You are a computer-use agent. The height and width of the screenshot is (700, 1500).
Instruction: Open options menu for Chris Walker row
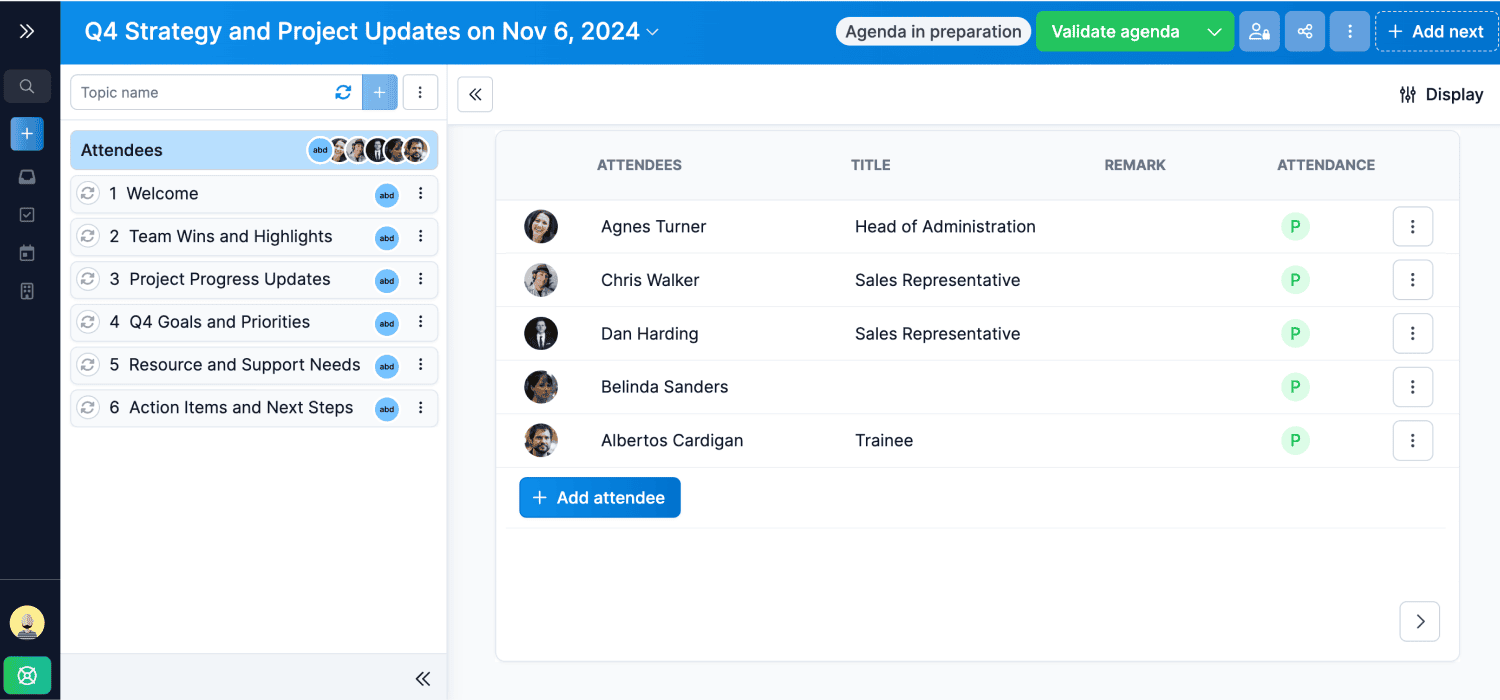1412,281
